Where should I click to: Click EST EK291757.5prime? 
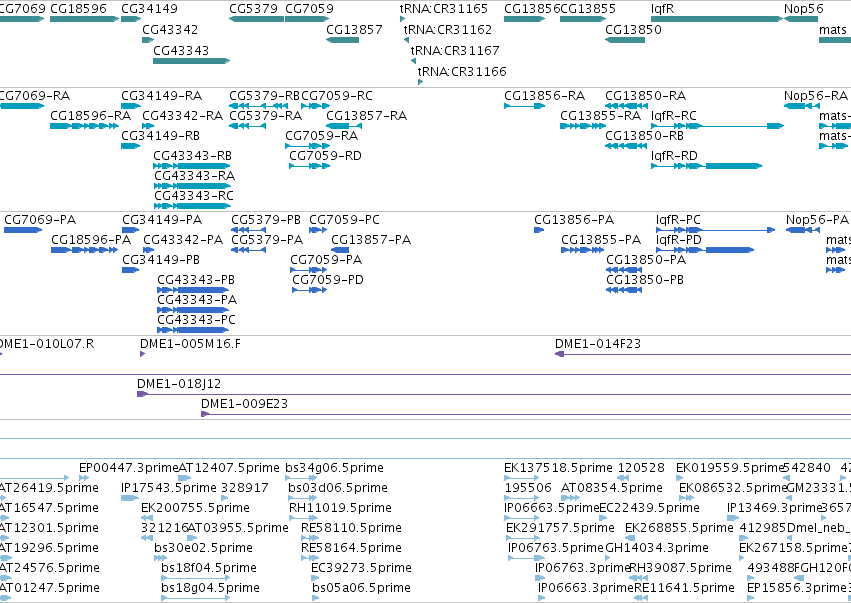click(x=561, y=528)
